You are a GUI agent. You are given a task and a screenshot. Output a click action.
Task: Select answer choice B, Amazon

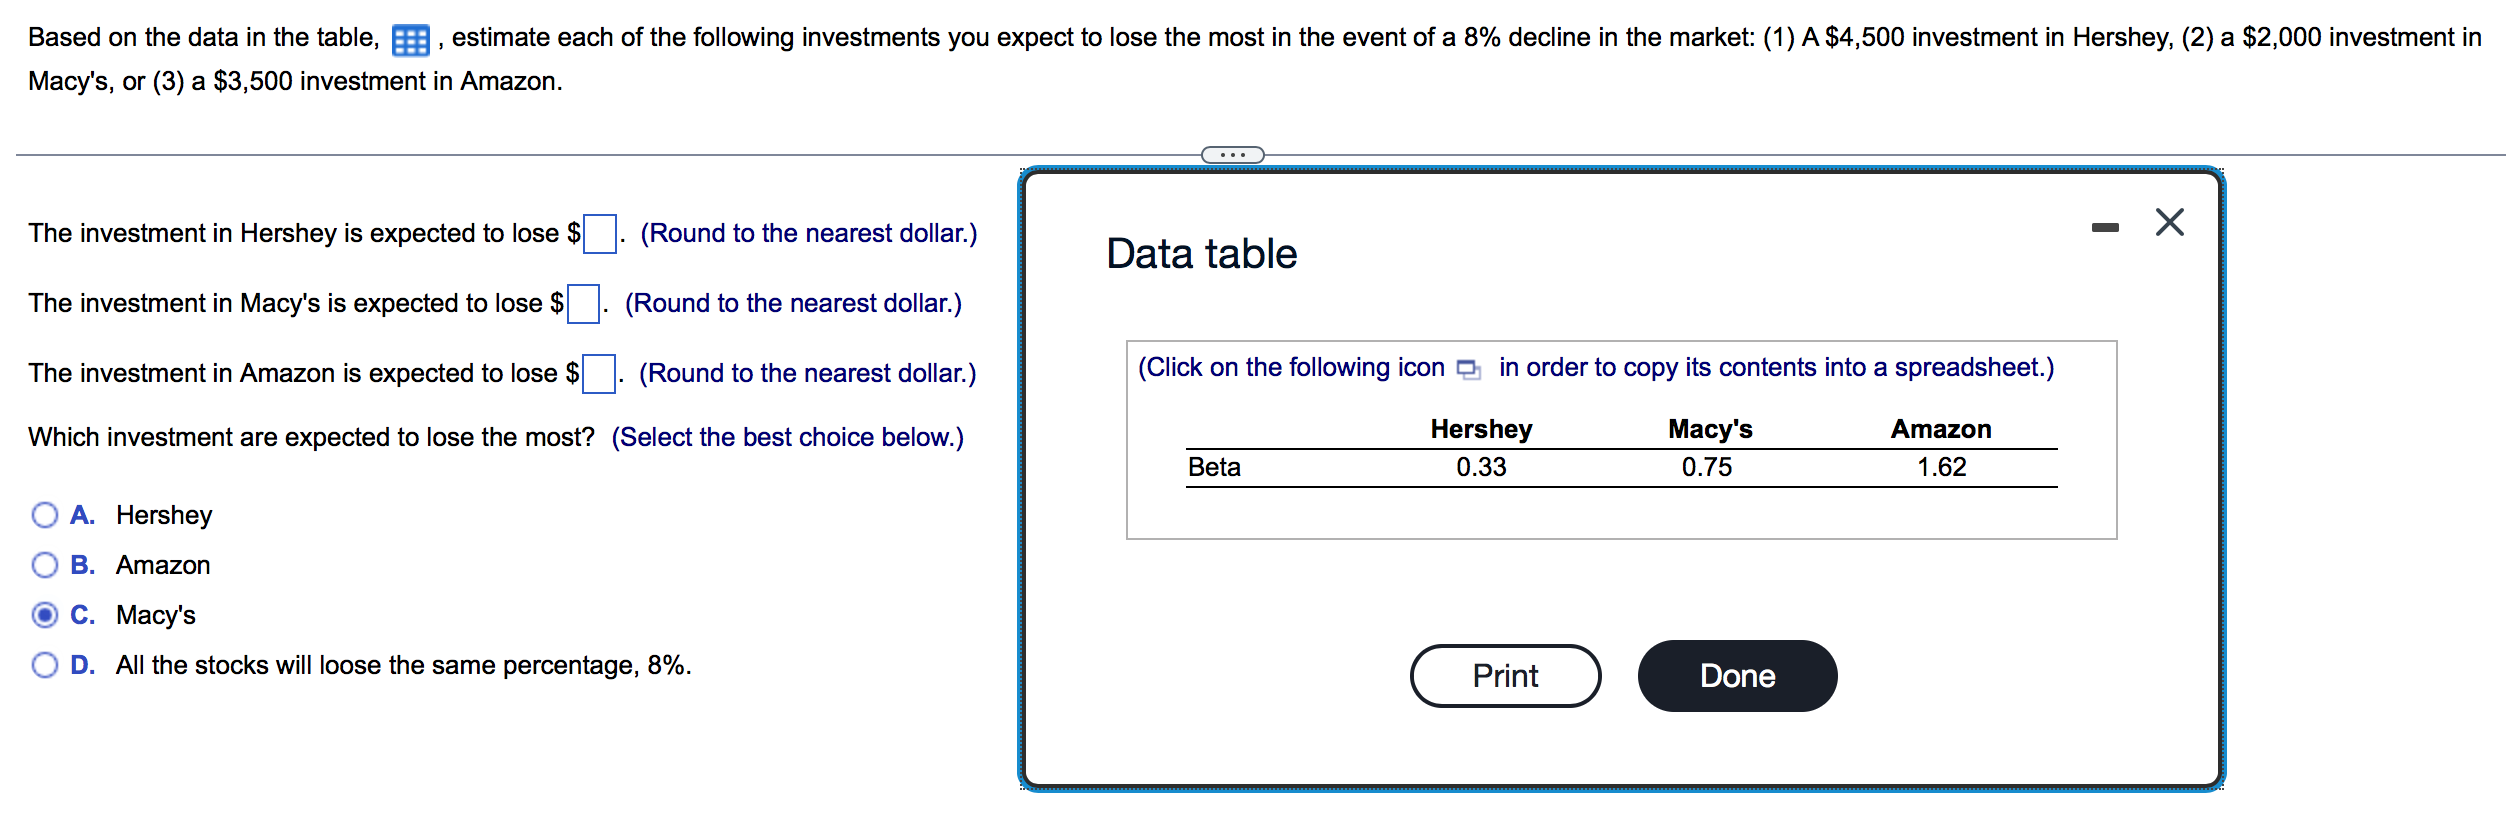(x=43, y=564)
